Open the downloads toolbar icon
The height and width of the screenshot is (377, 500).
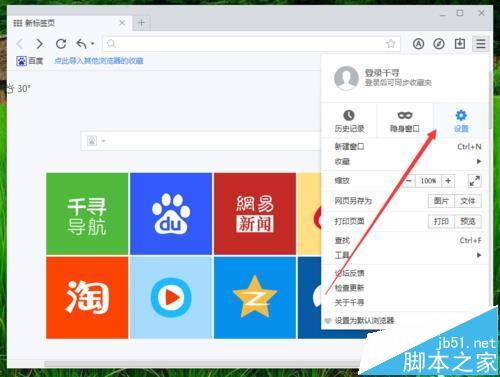point(460,43)
